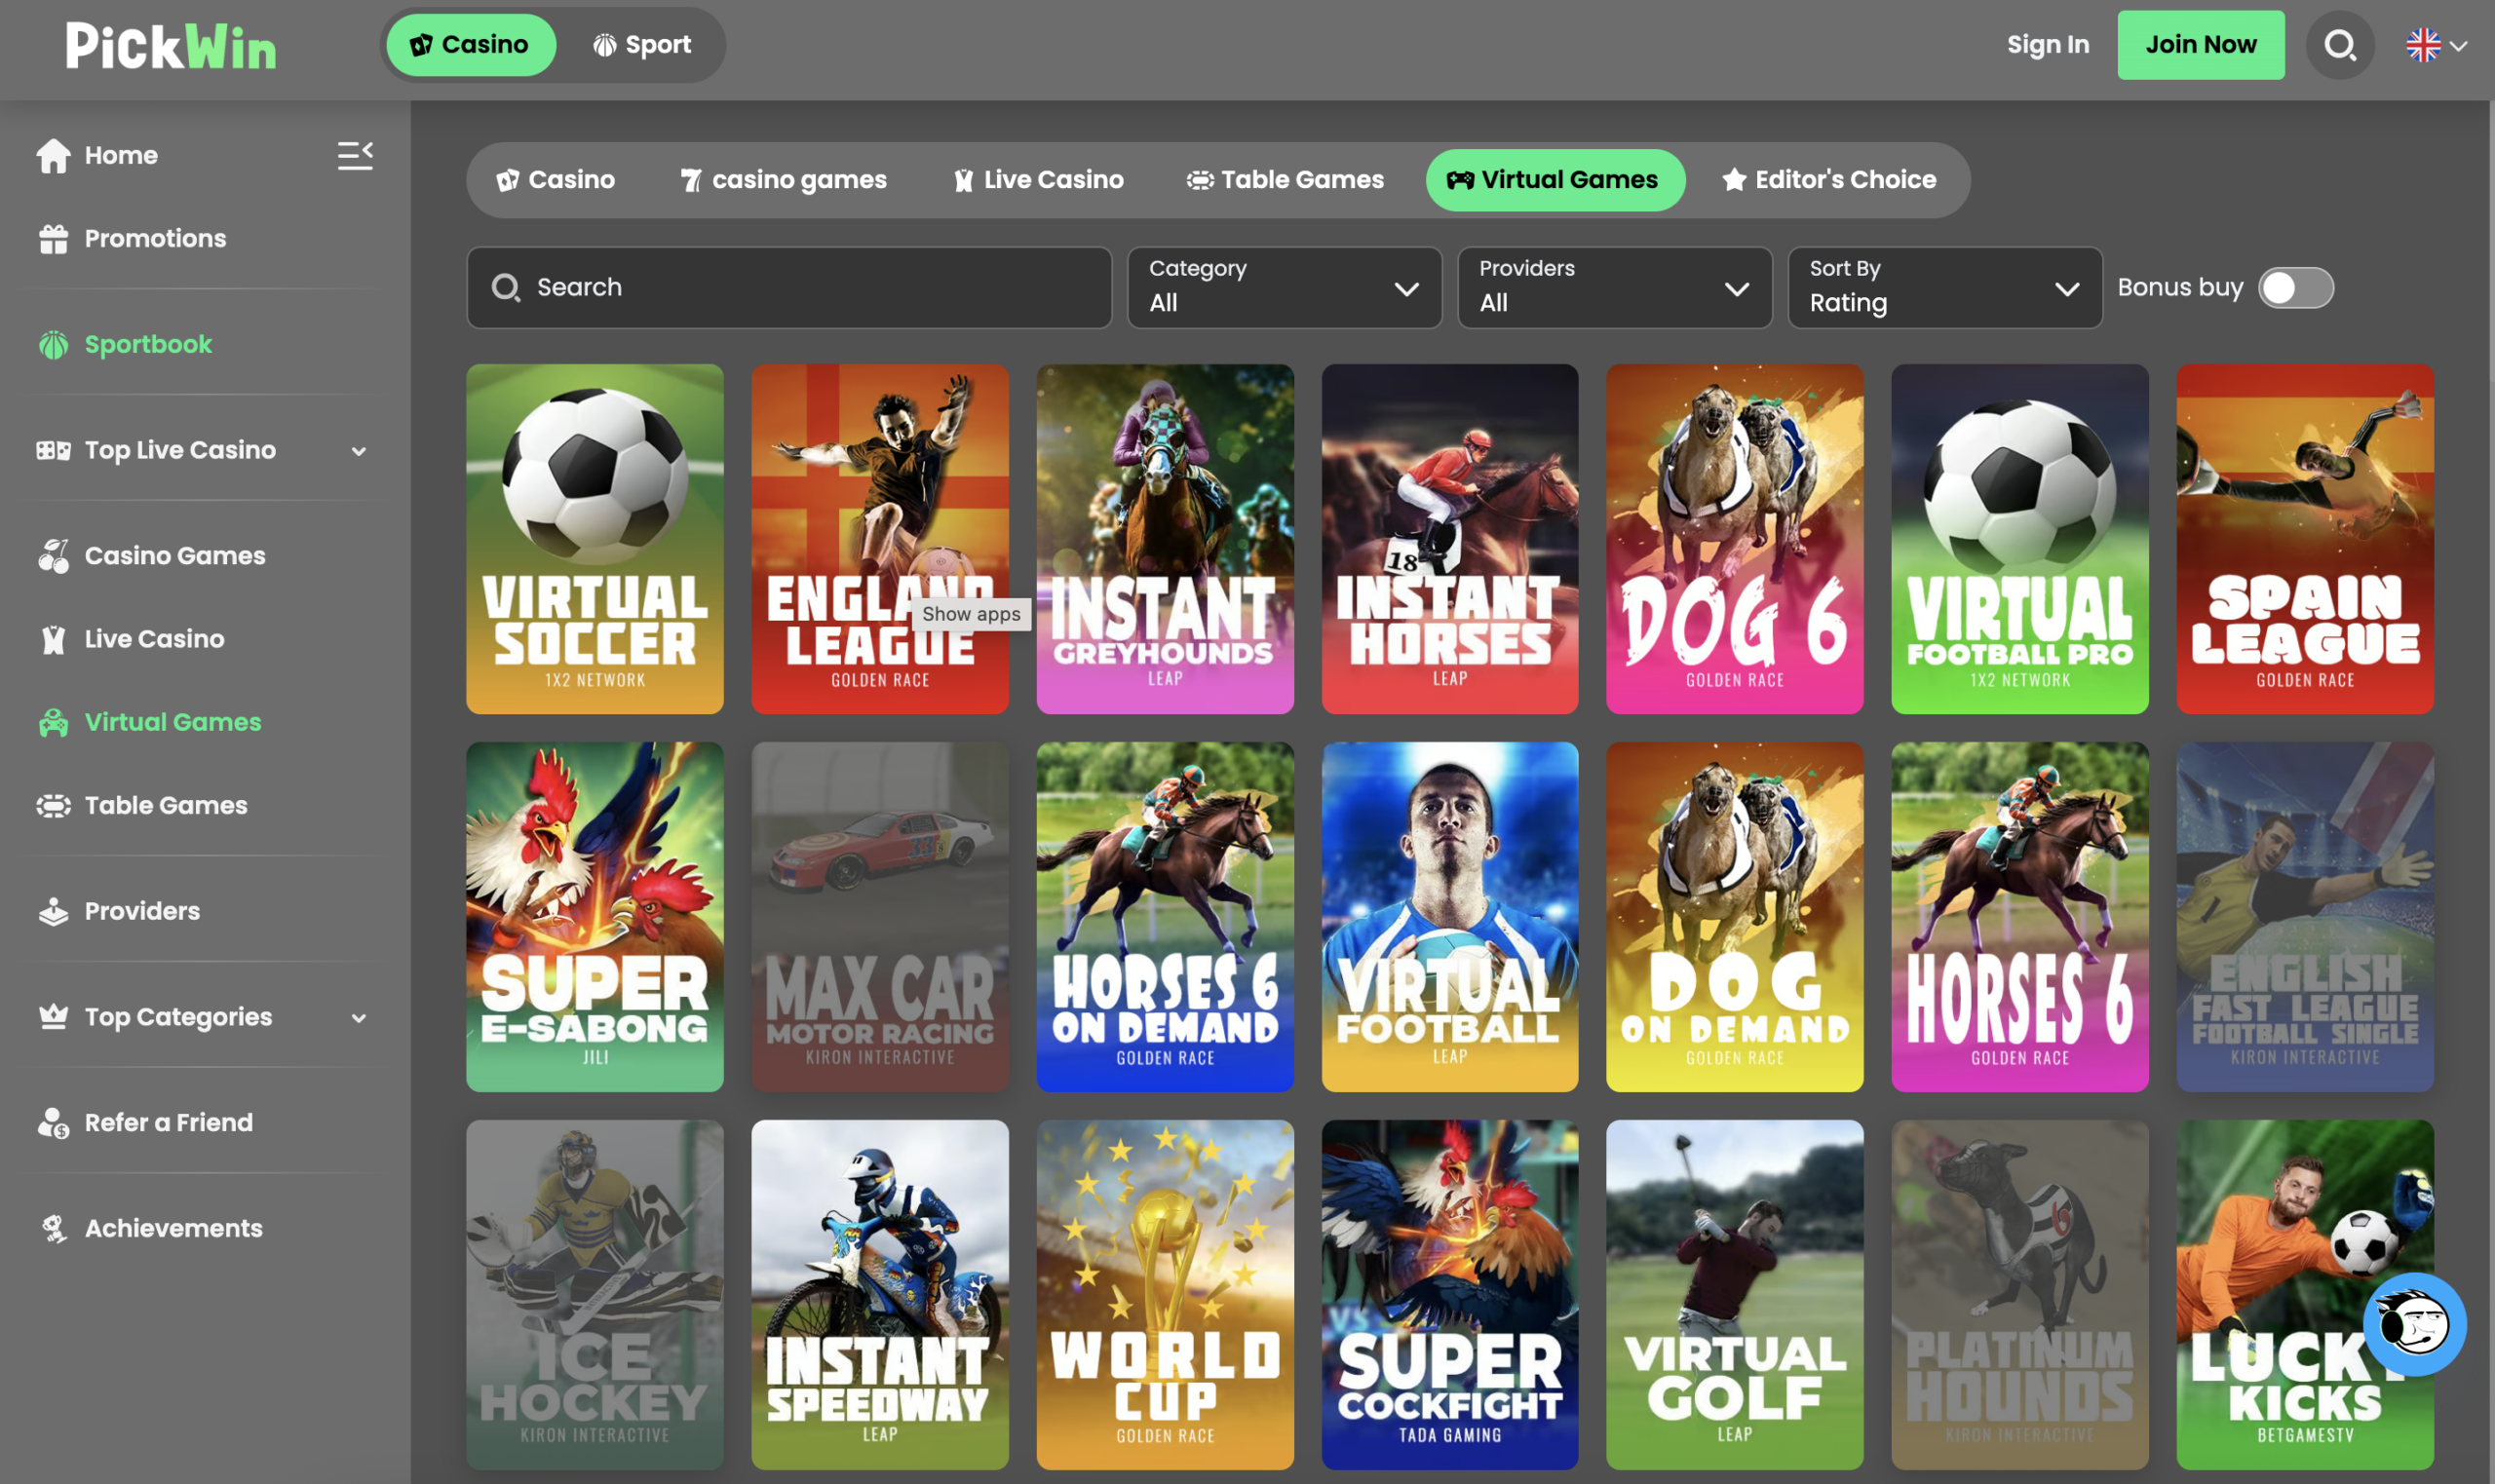Open the Category dropdown

(1284, 288)
